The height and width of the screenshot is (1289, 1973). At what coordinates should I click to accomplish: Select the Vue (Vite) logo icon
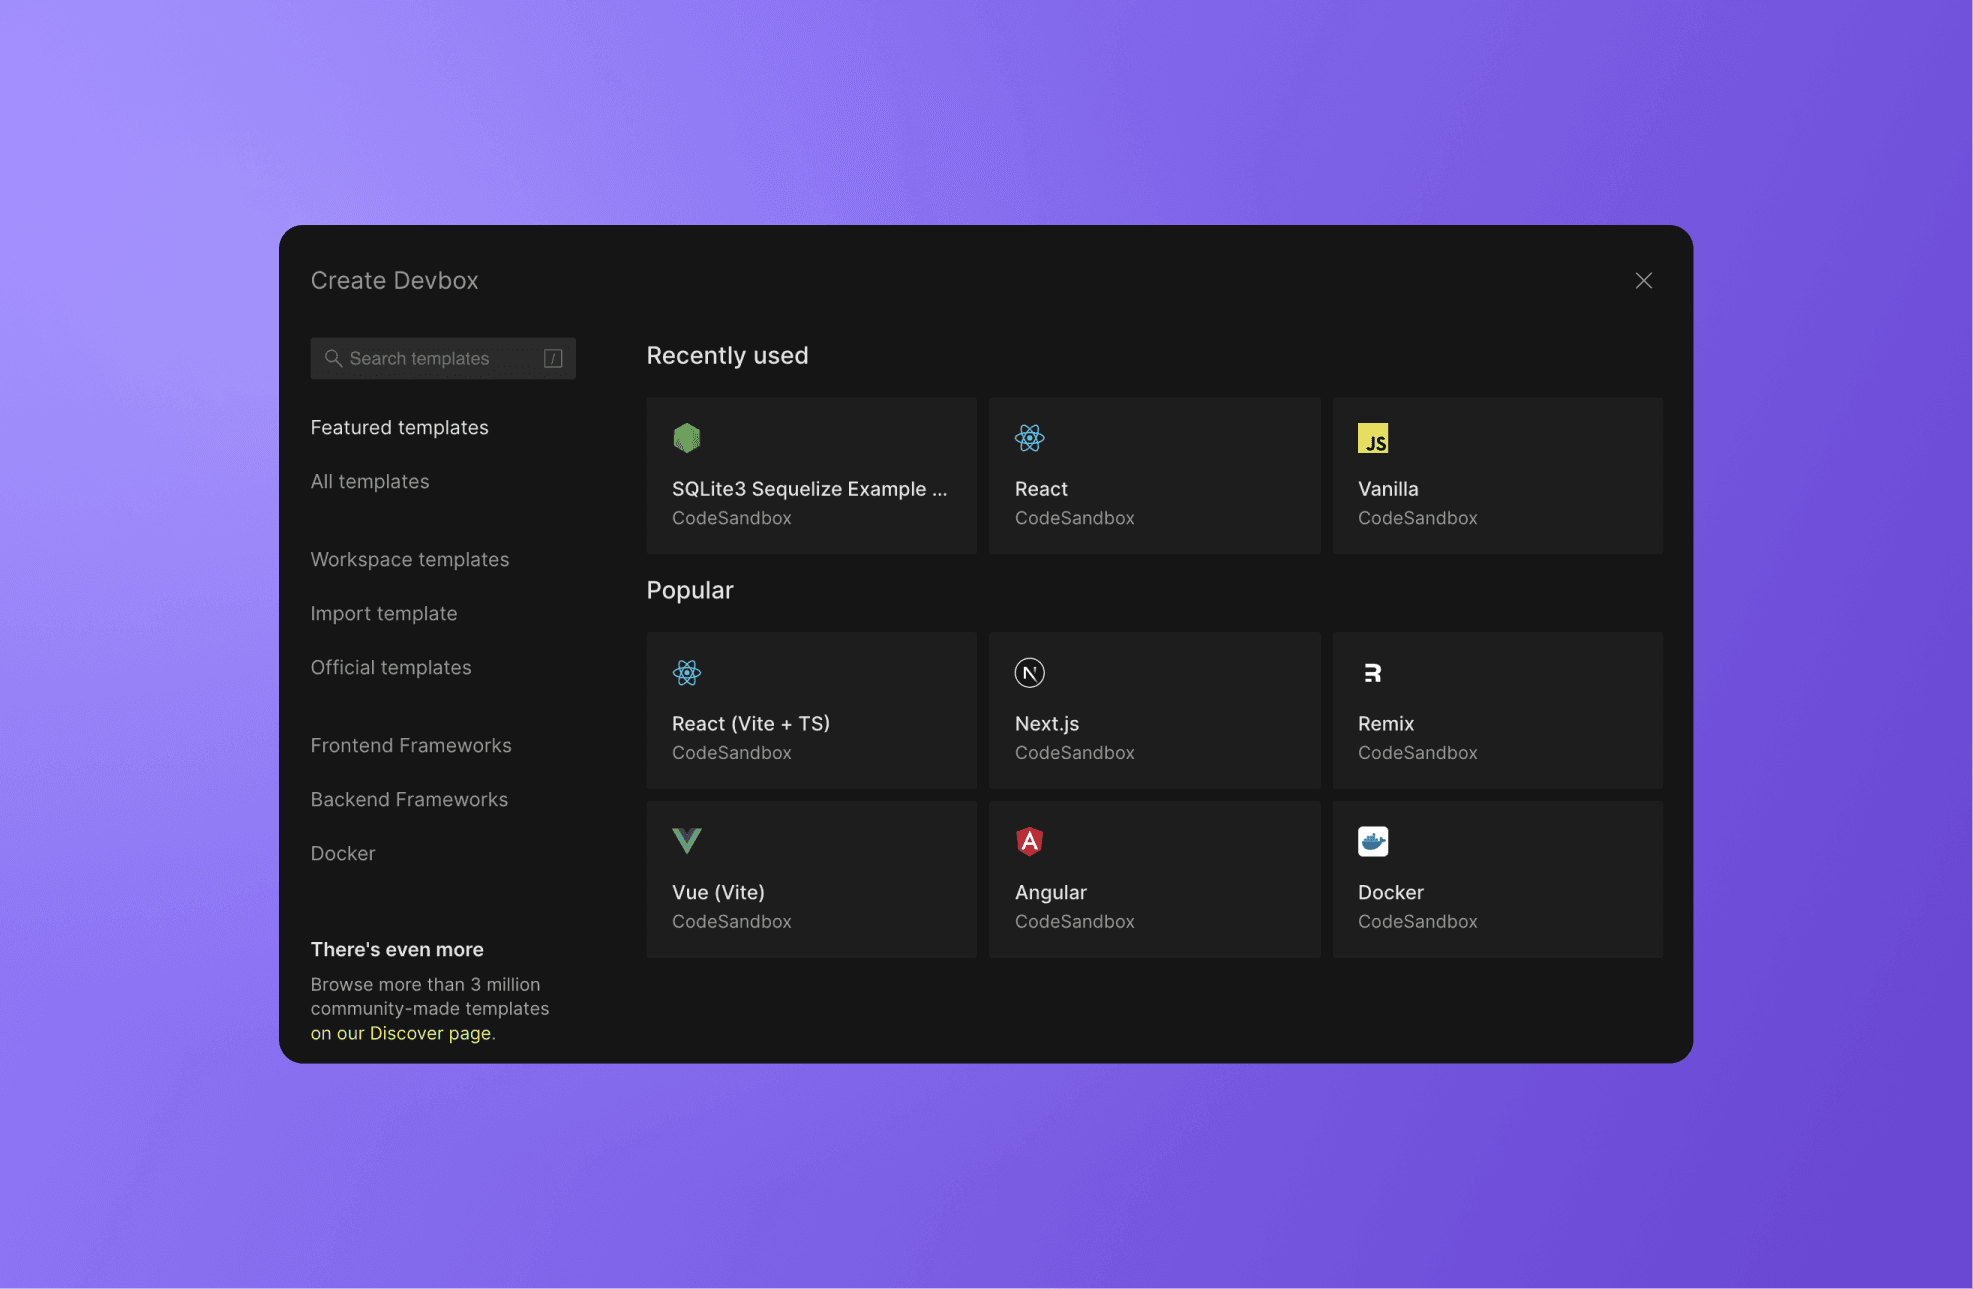687,841
